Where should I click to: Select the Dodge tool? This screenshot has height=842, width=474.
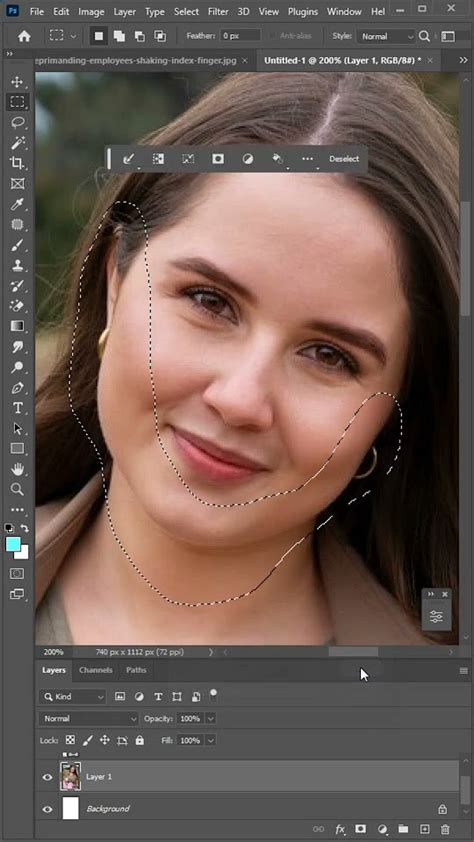17,367
